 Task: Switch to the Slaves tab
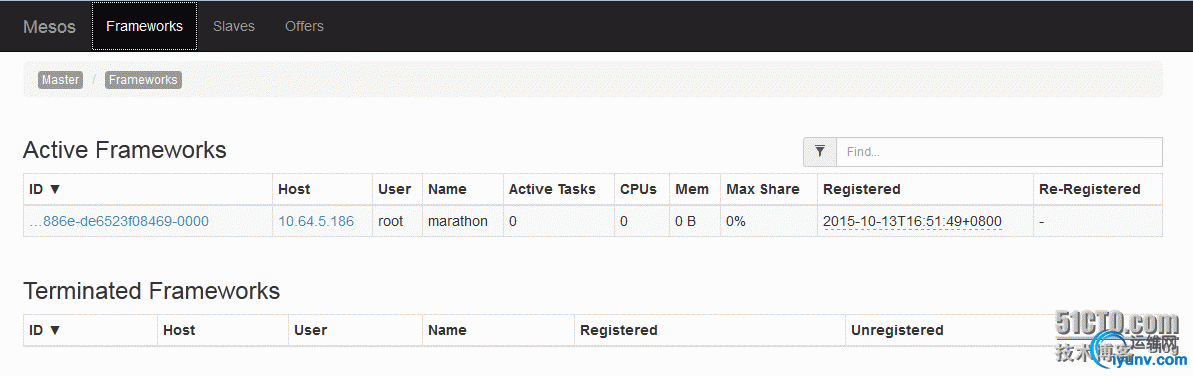click(234, 26)
